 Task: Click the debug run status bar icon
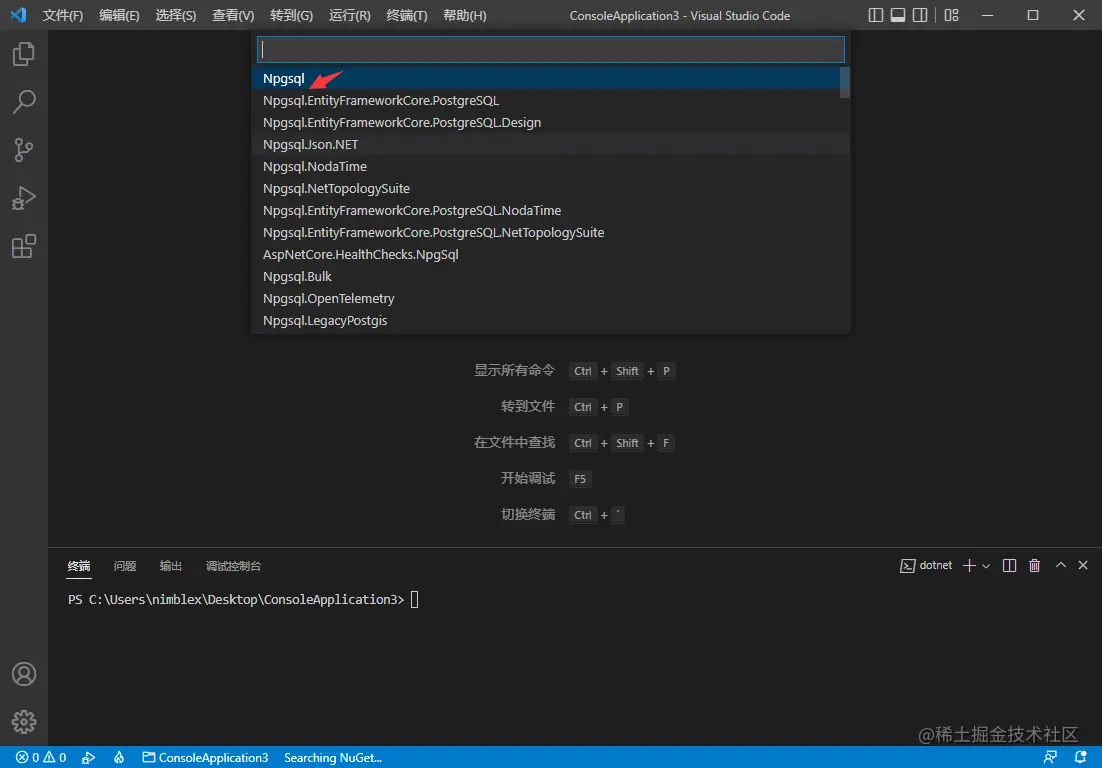89,757
